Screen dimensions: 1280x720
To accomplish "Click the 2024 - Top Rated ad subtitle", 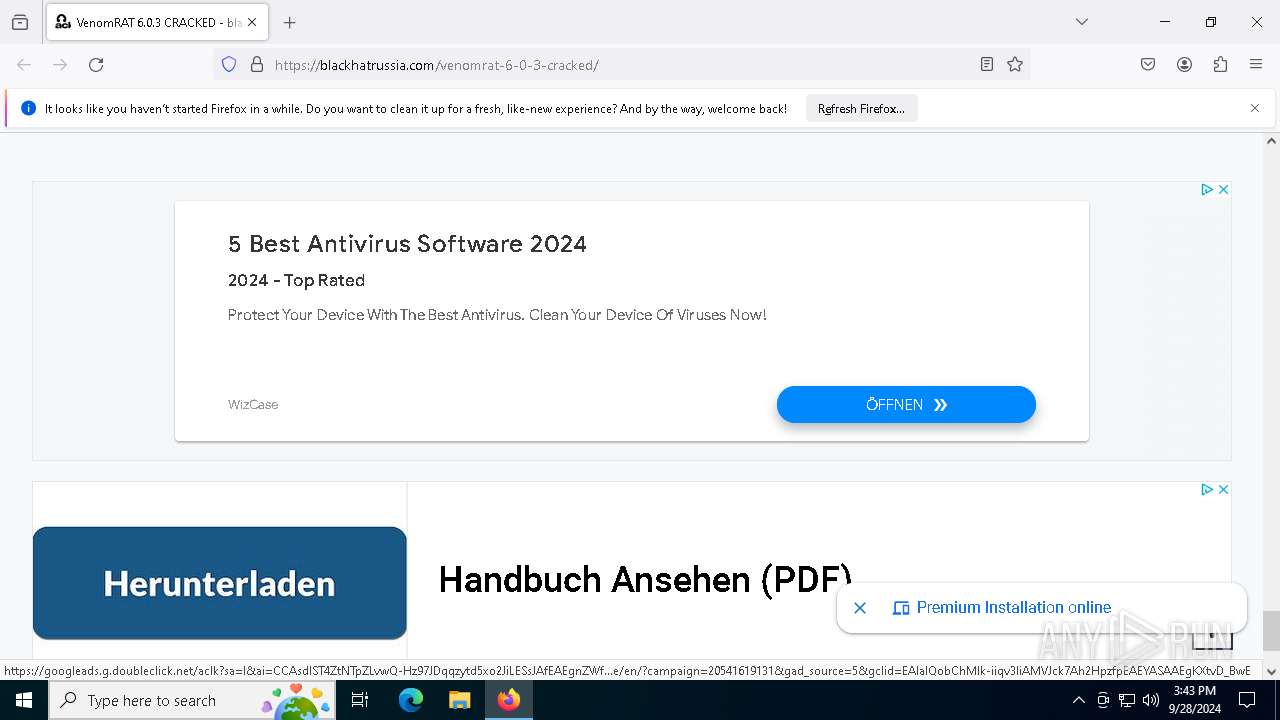I will coord(296,280).
